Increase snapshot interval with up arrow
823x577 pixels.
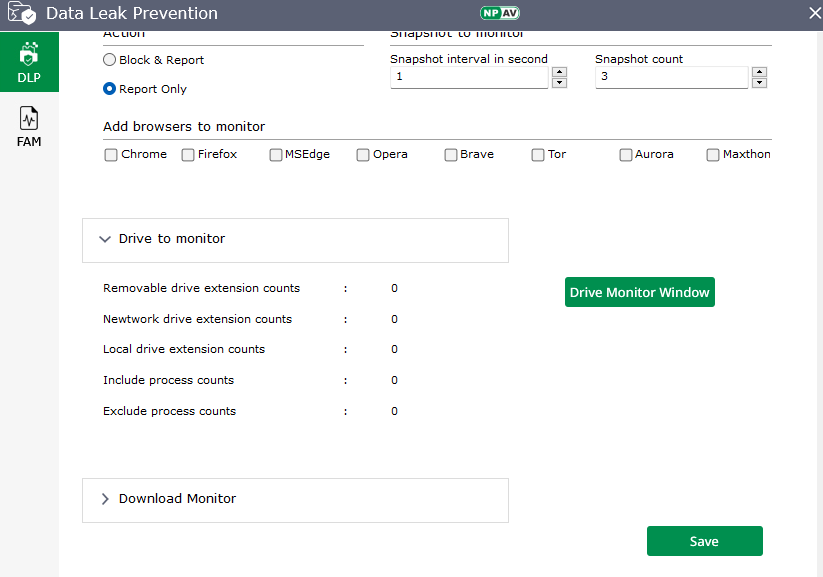coord(559,72)
